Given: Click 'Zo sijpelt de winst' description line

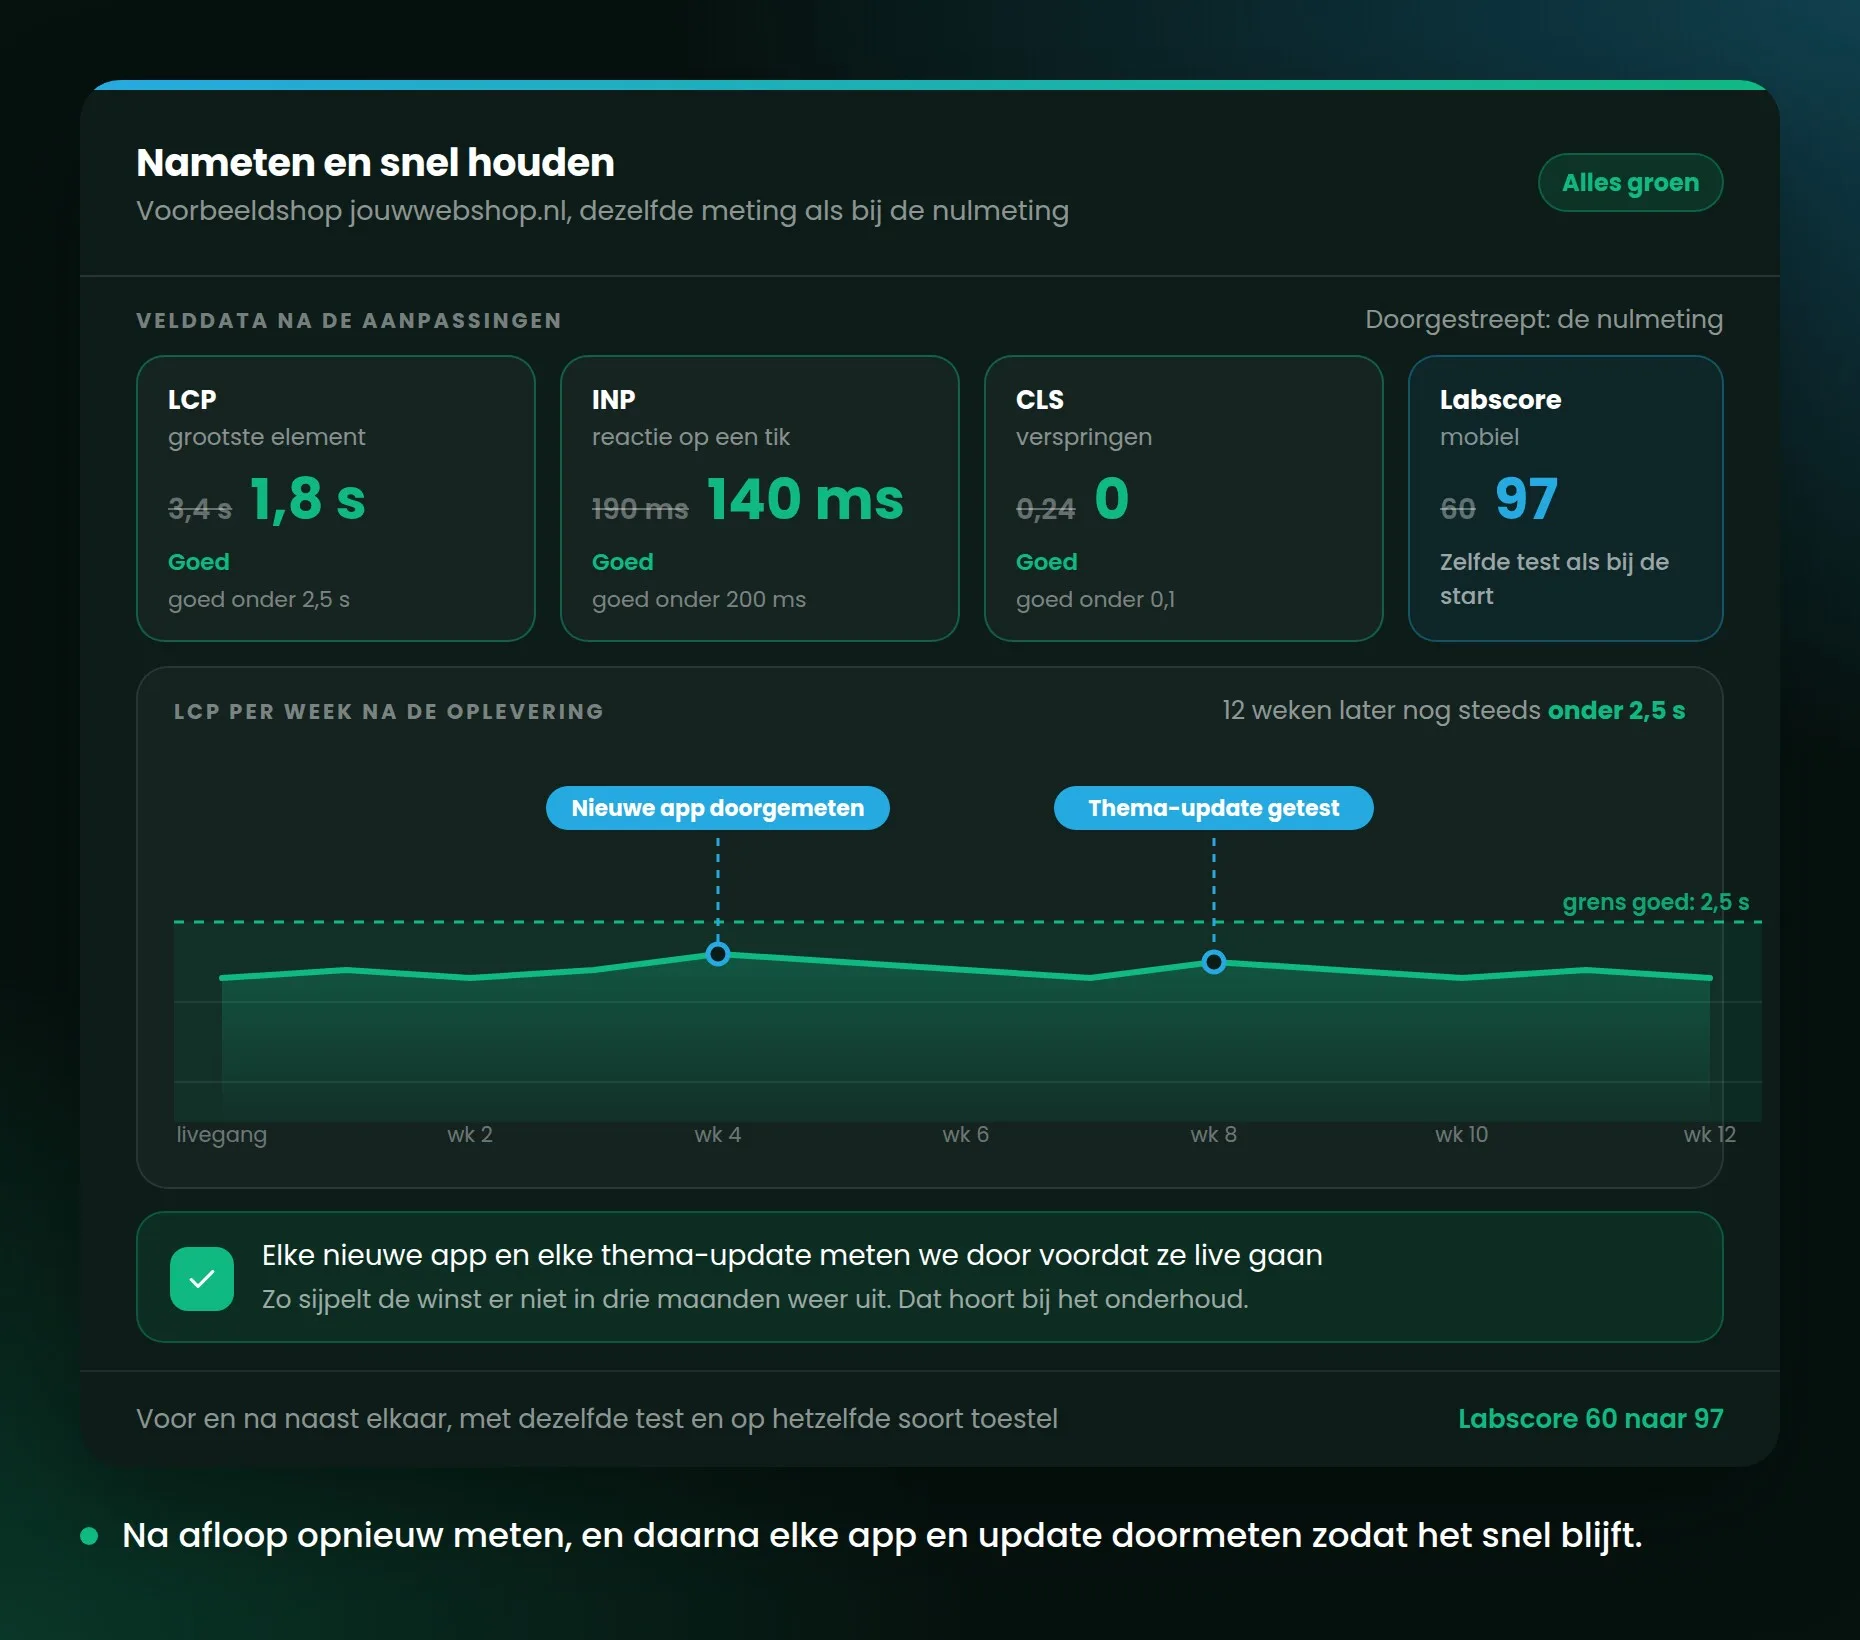Looking at the screenshot, I should click(755, 1299).
